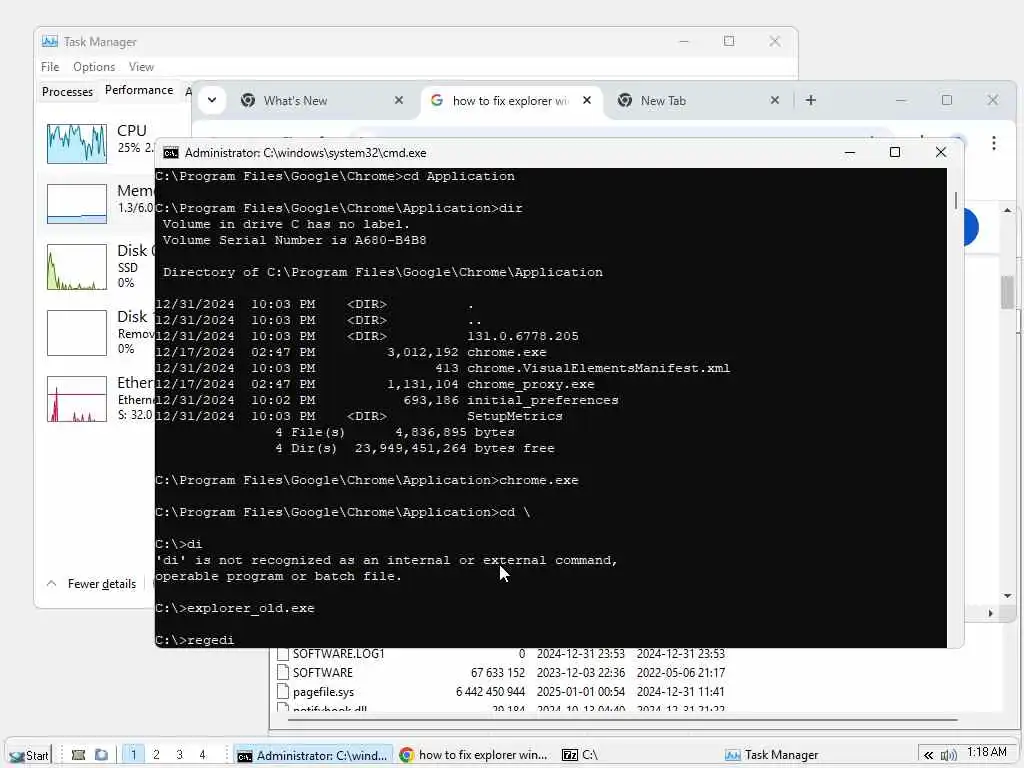Click 'SetupMetrics' in the cmd output

[x=515, y=416]
